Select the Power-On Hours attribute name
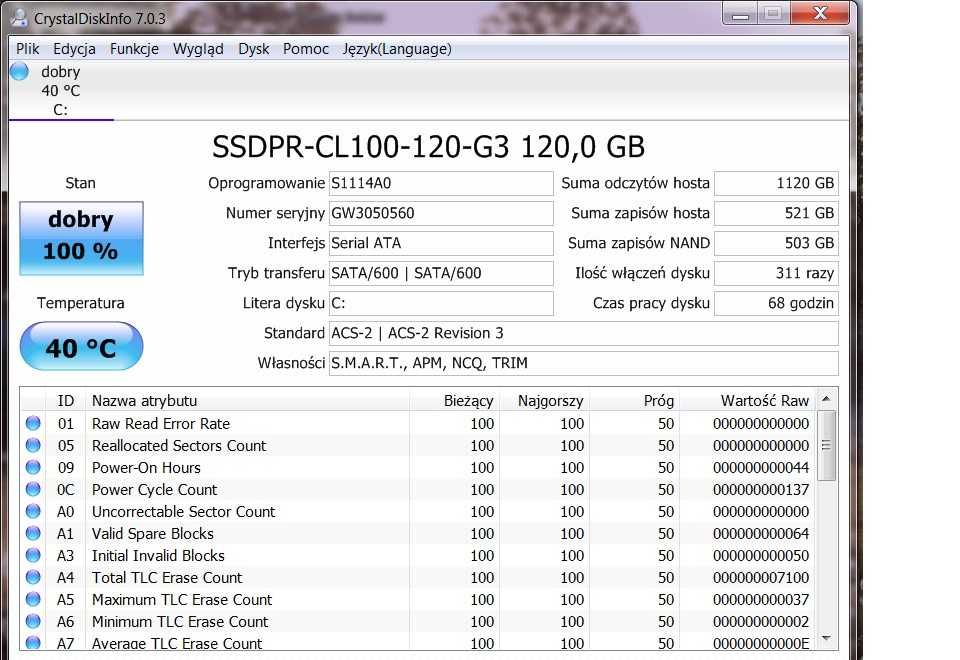Image resolution: width=960 pixels, height=660 pixels. coord(146,468)
